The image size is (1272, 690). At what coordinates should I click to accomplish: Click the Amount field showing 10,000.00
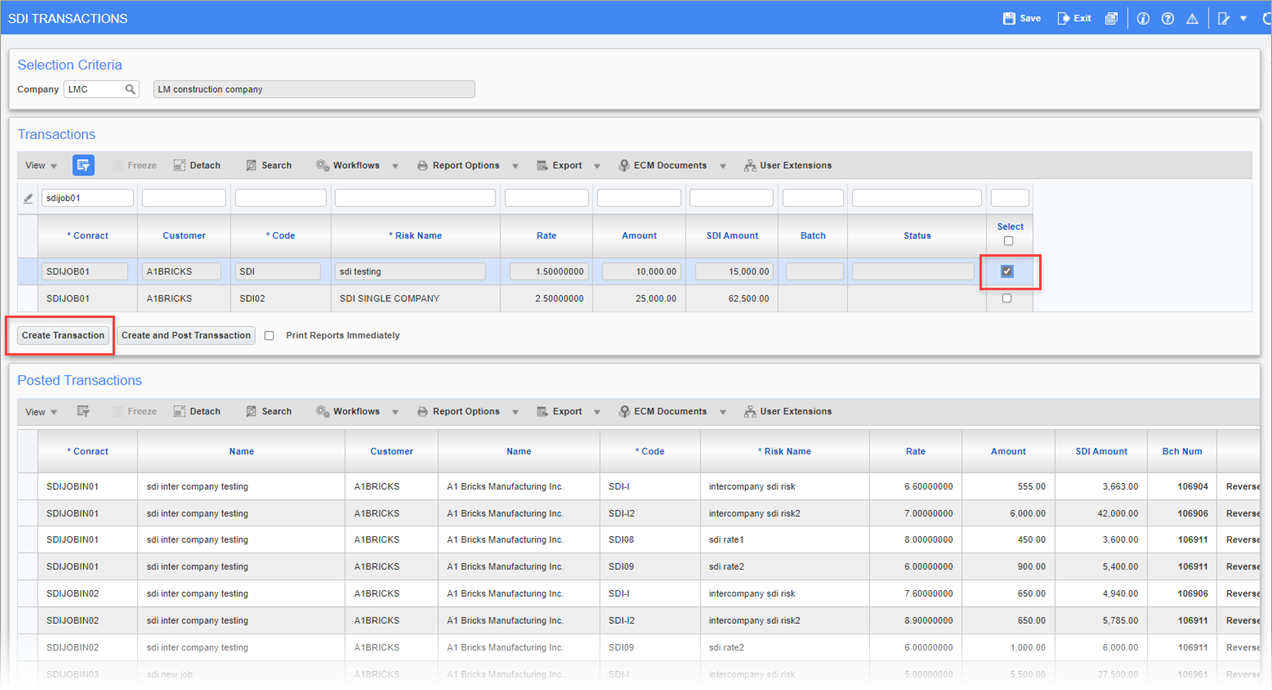(x=641, y=271)
